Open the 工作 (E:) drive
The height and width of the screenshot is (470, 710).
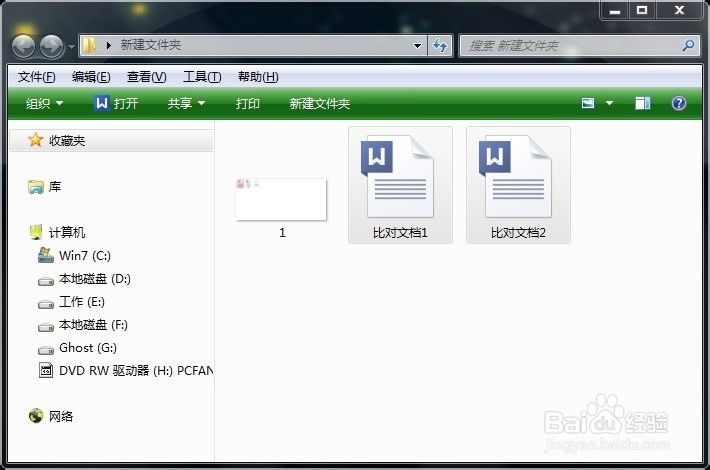click(x=82, y=302)
